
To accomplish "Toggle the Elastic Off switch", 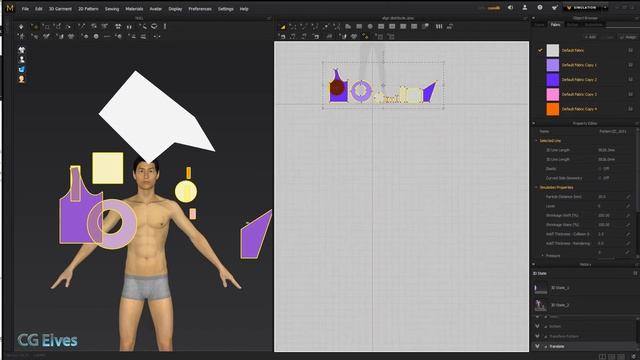I will 604,169.
